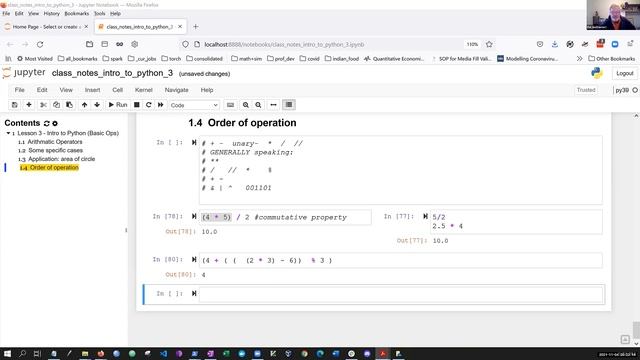Toggle the table of contents toolbar button
Screen dimensions: 640x360
(x=289, y=105)
